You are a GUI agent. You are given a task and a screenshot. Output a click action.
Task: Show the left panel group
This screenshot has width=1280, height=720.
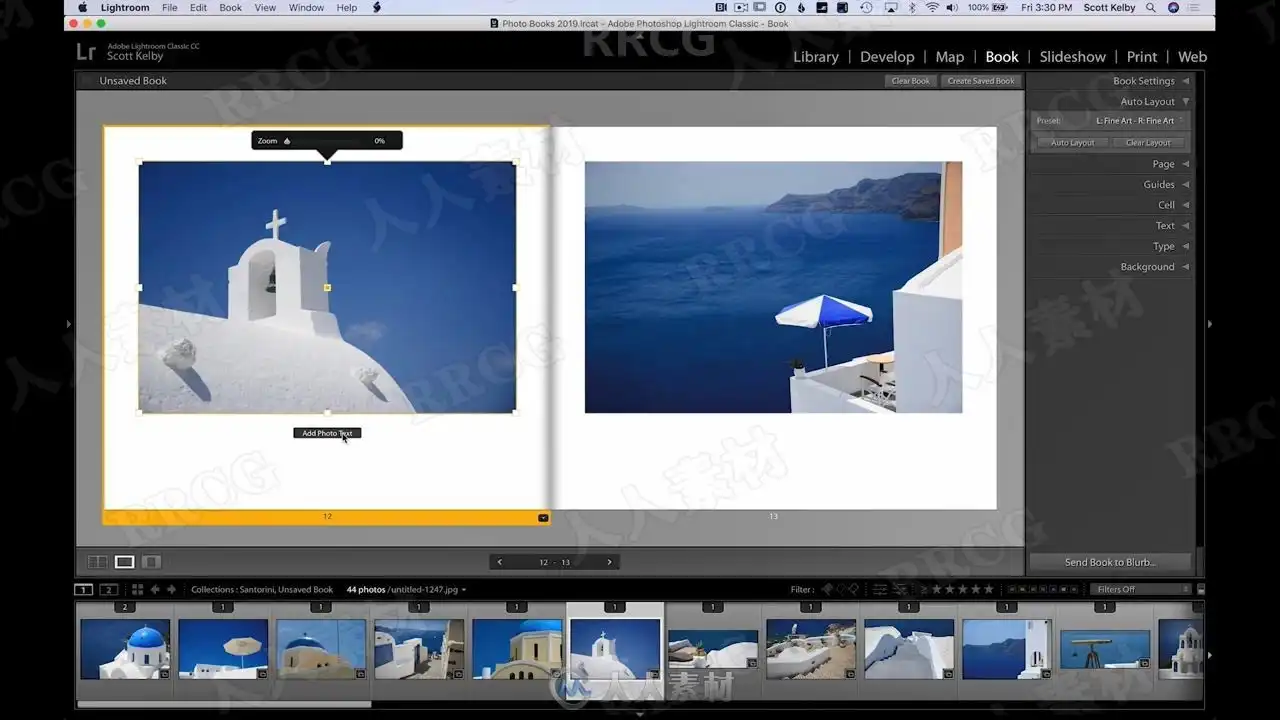click(x=69, y=324)
